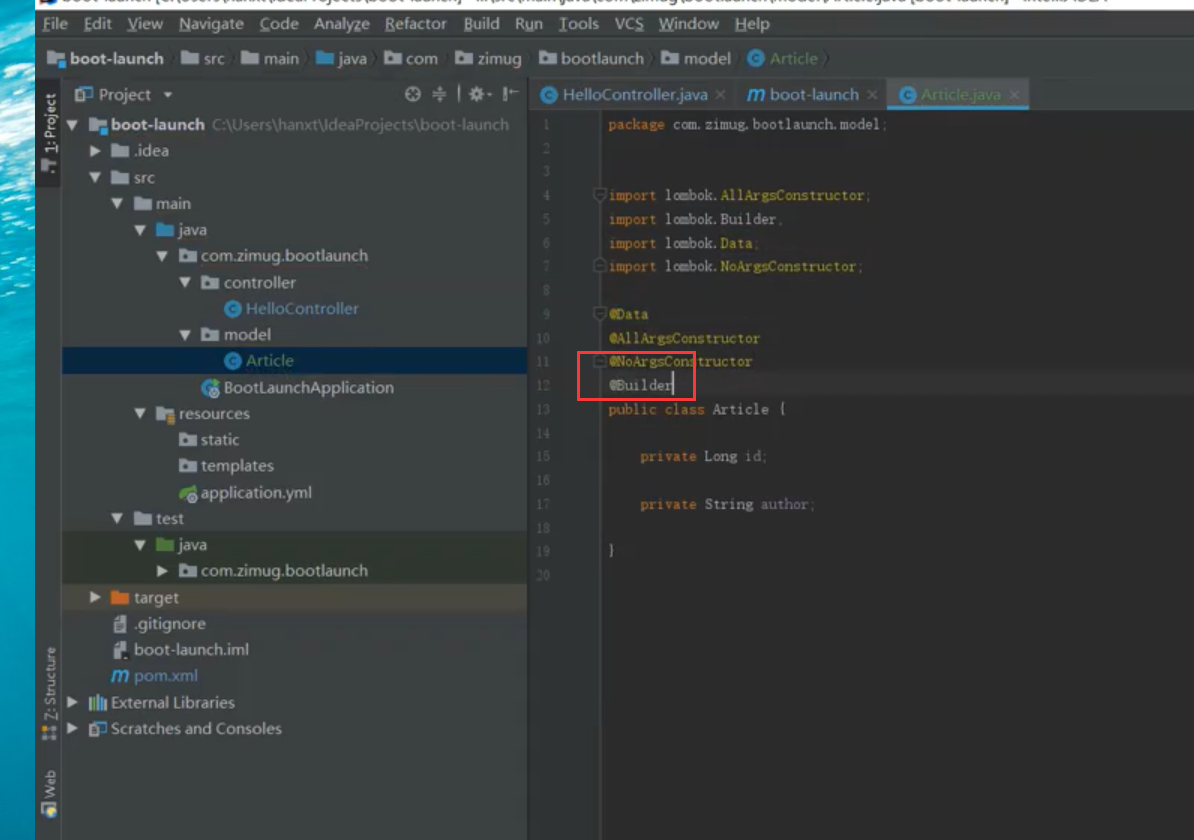Image resolution: width=1194 pixels, height=840 pixels.
Task: Collapse the controller package
Action: point(185,282)
